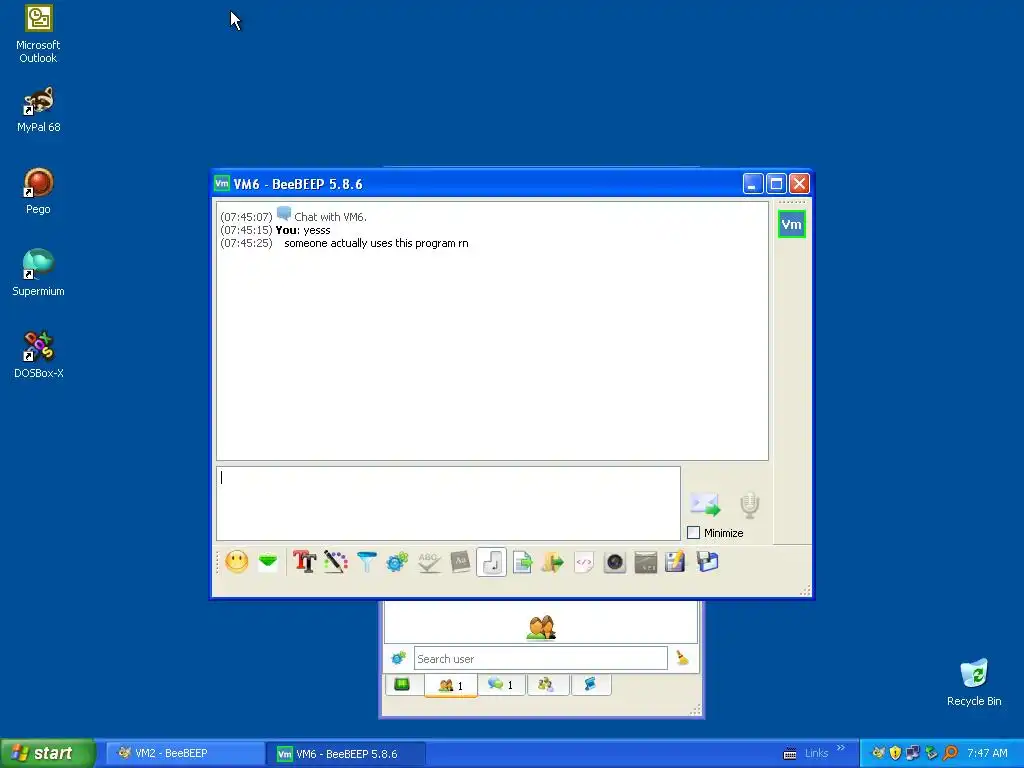Click the Supermium desktop shortcut

pos(38,273)
